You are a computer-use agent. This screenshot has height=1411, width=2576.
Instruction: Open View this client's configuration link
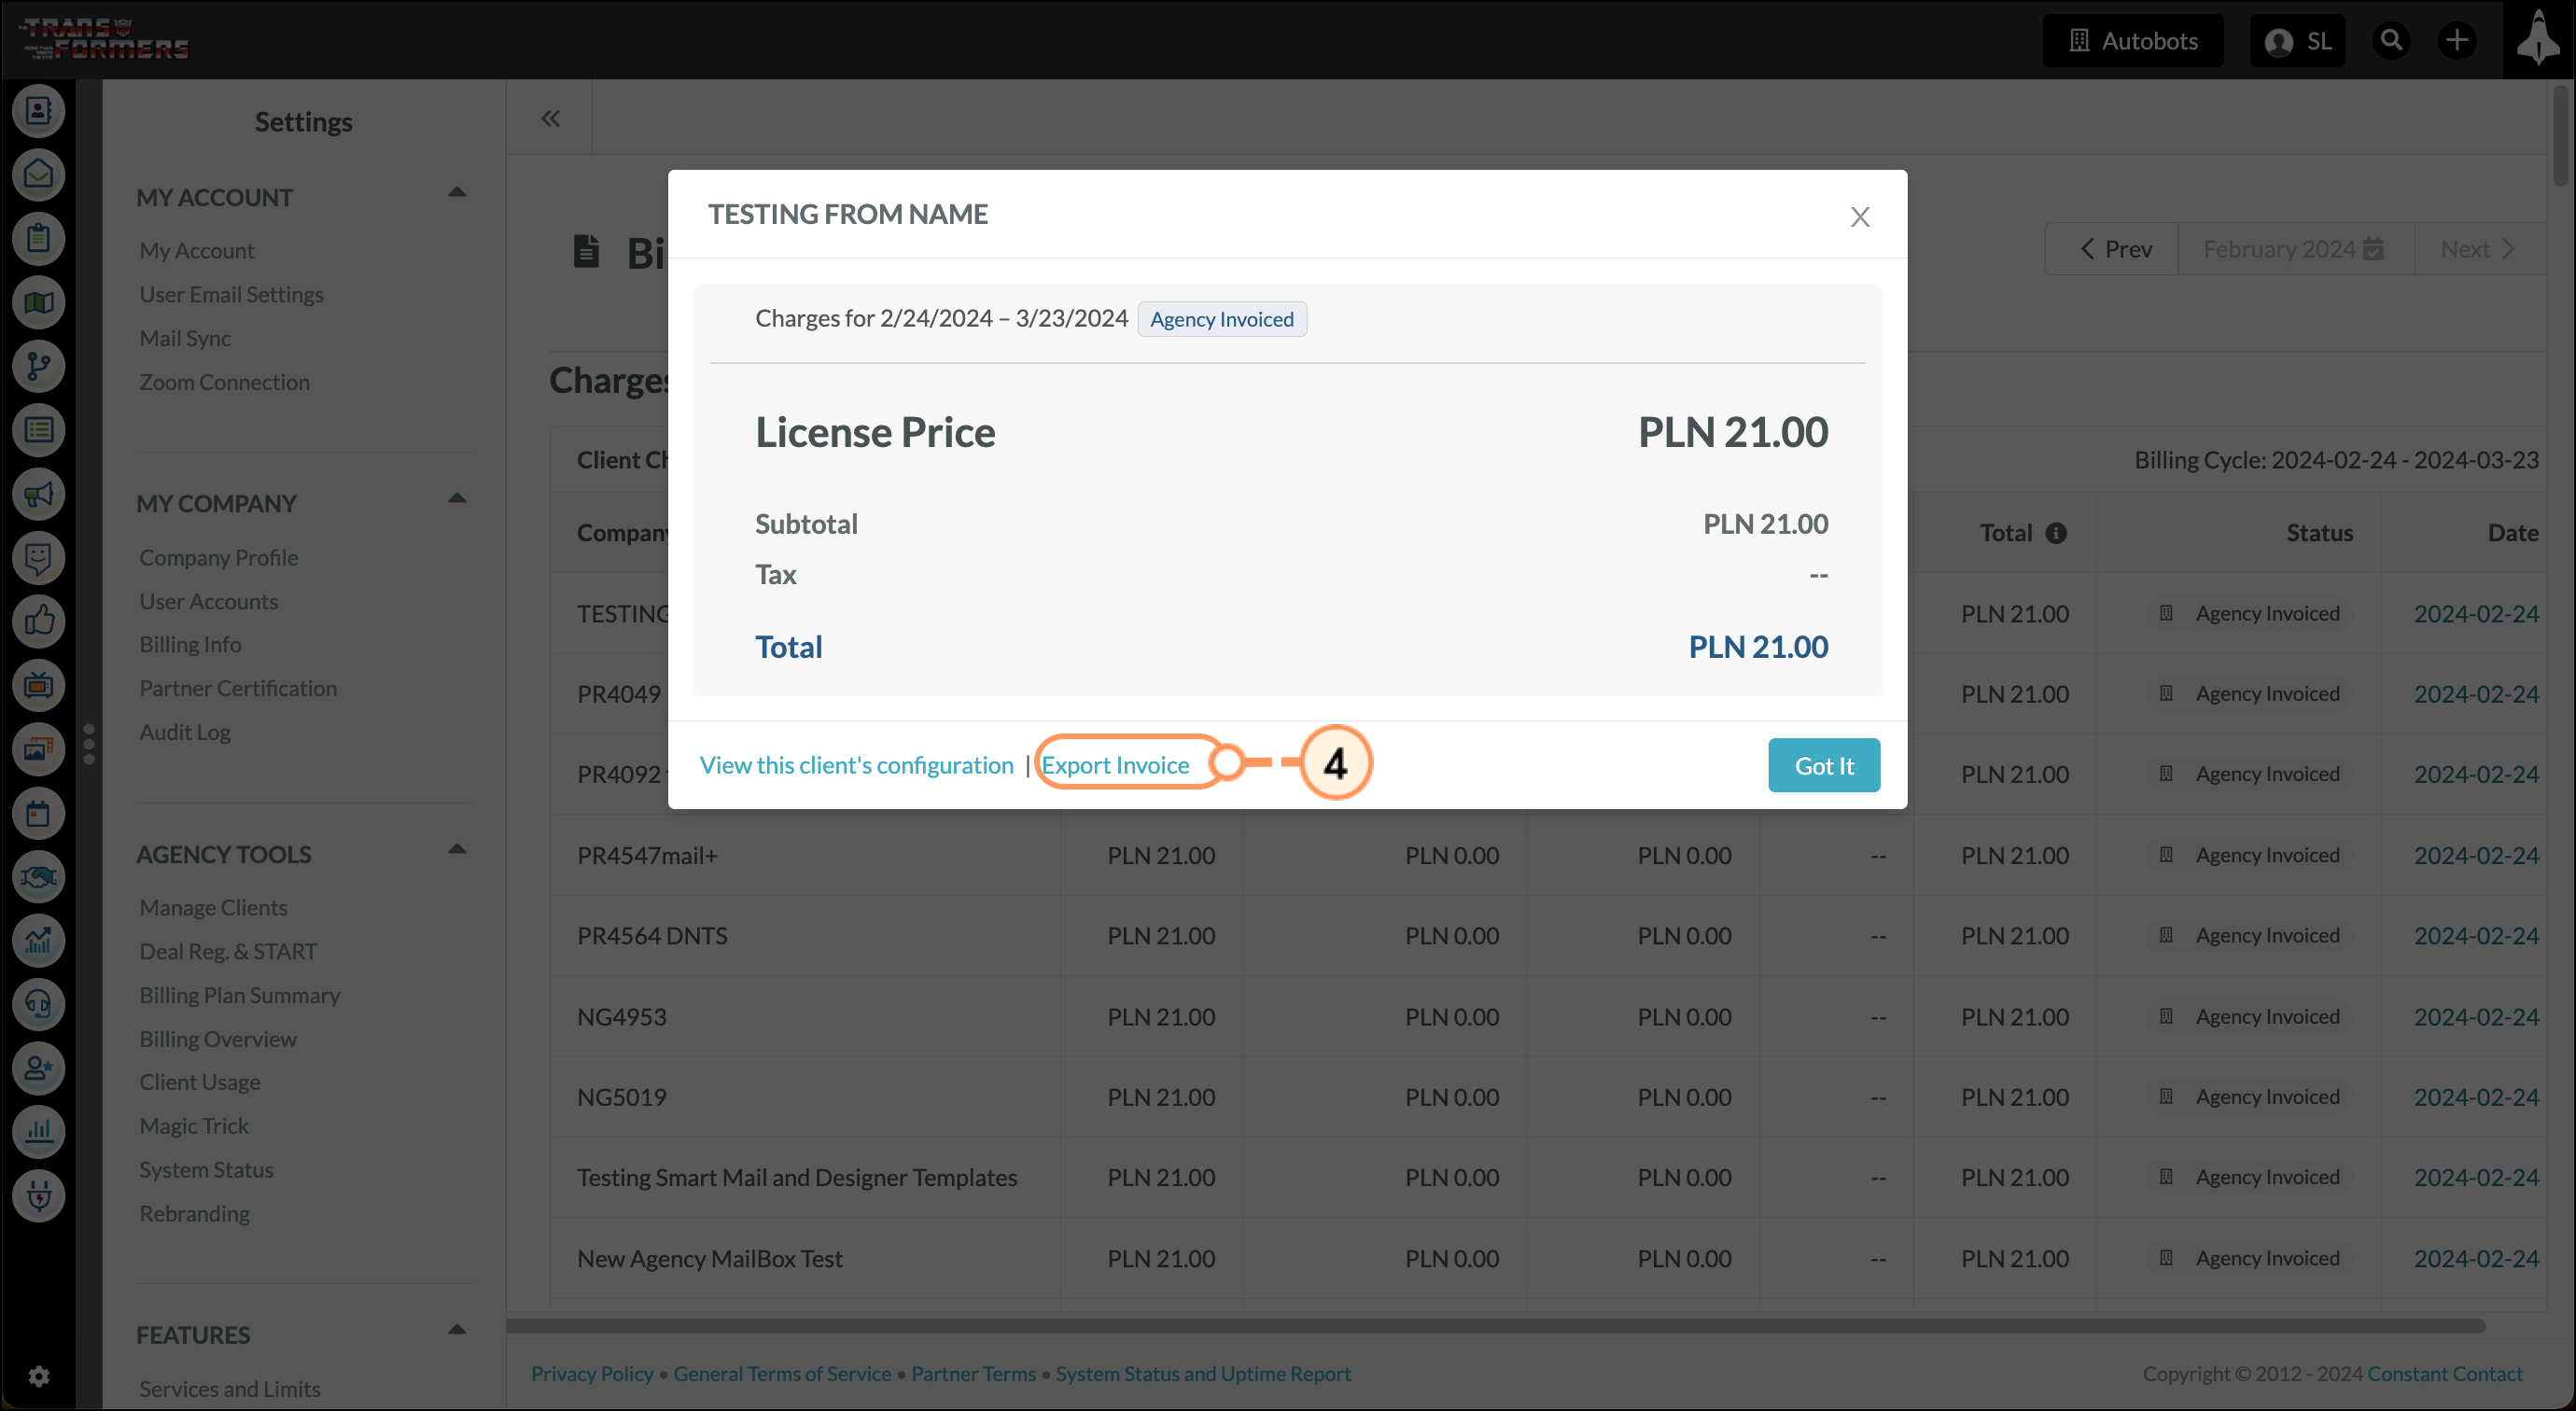[857, 766]
